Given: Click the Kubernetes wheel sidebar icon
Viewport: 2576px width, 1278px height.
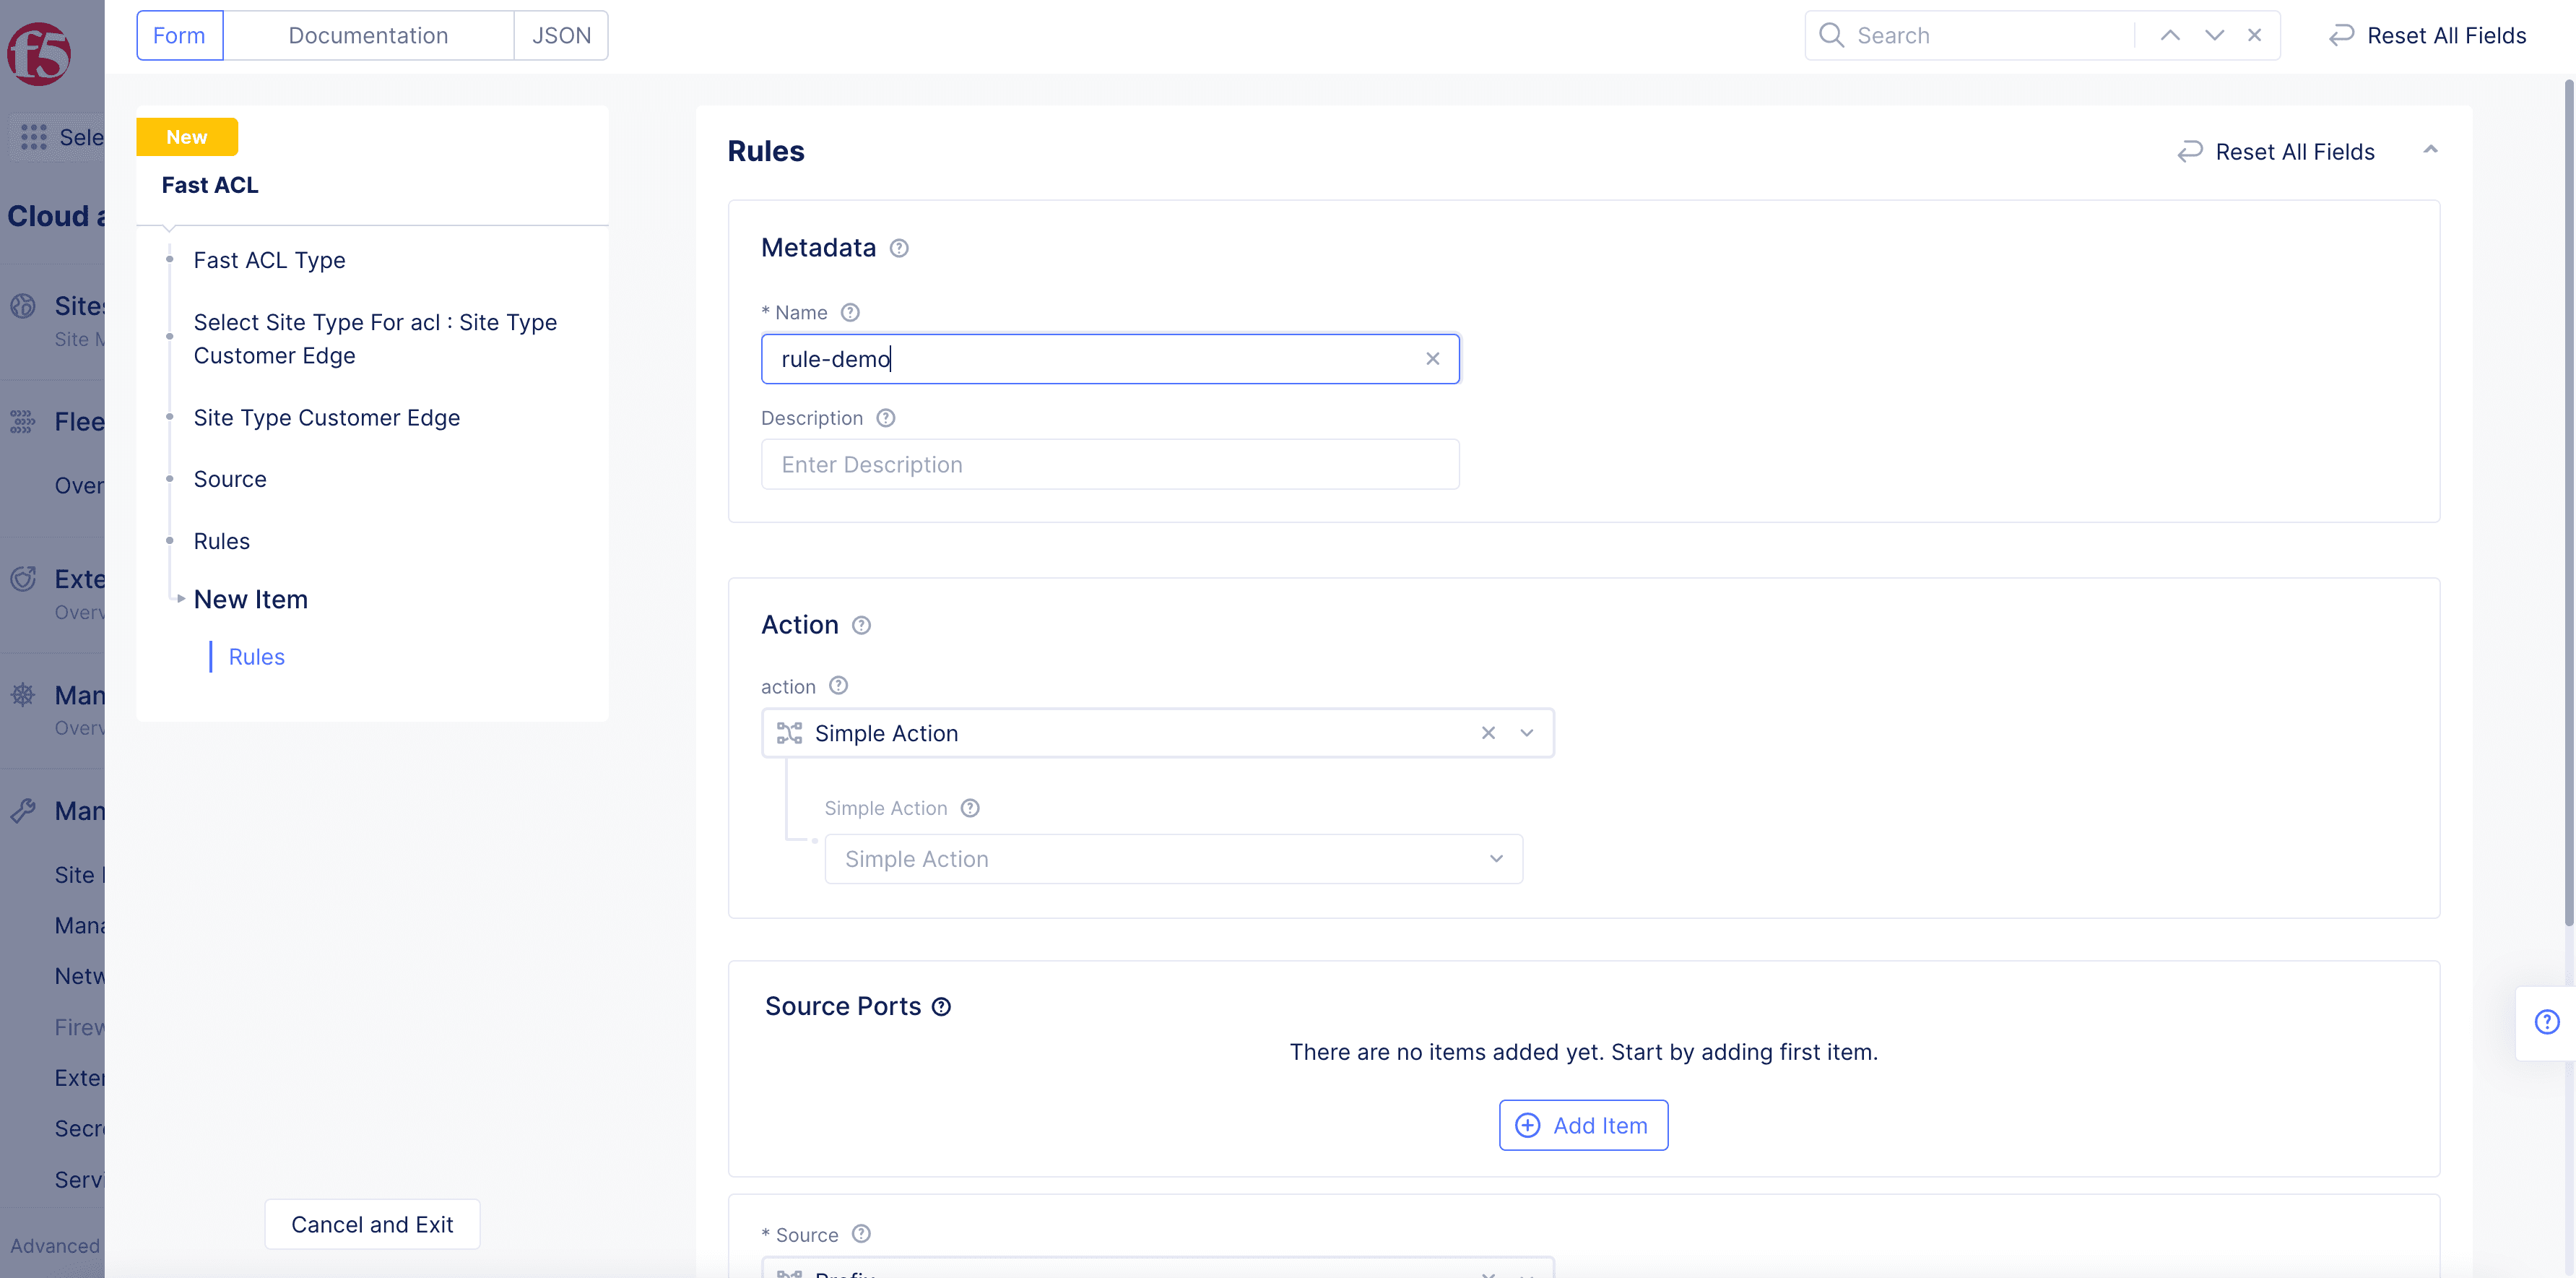Looking at the screenshot, I should (23, 695).
